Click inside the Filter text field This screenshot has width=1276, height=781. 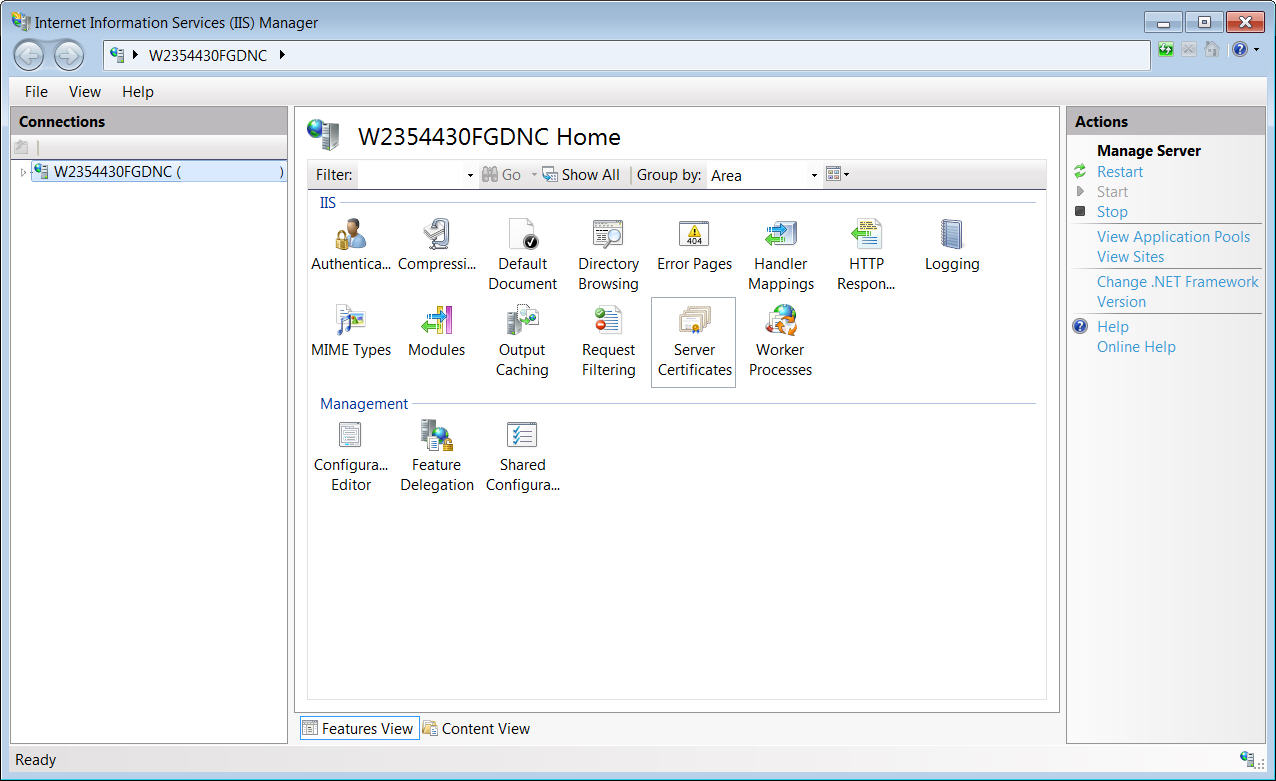click(x=410, y=175)
